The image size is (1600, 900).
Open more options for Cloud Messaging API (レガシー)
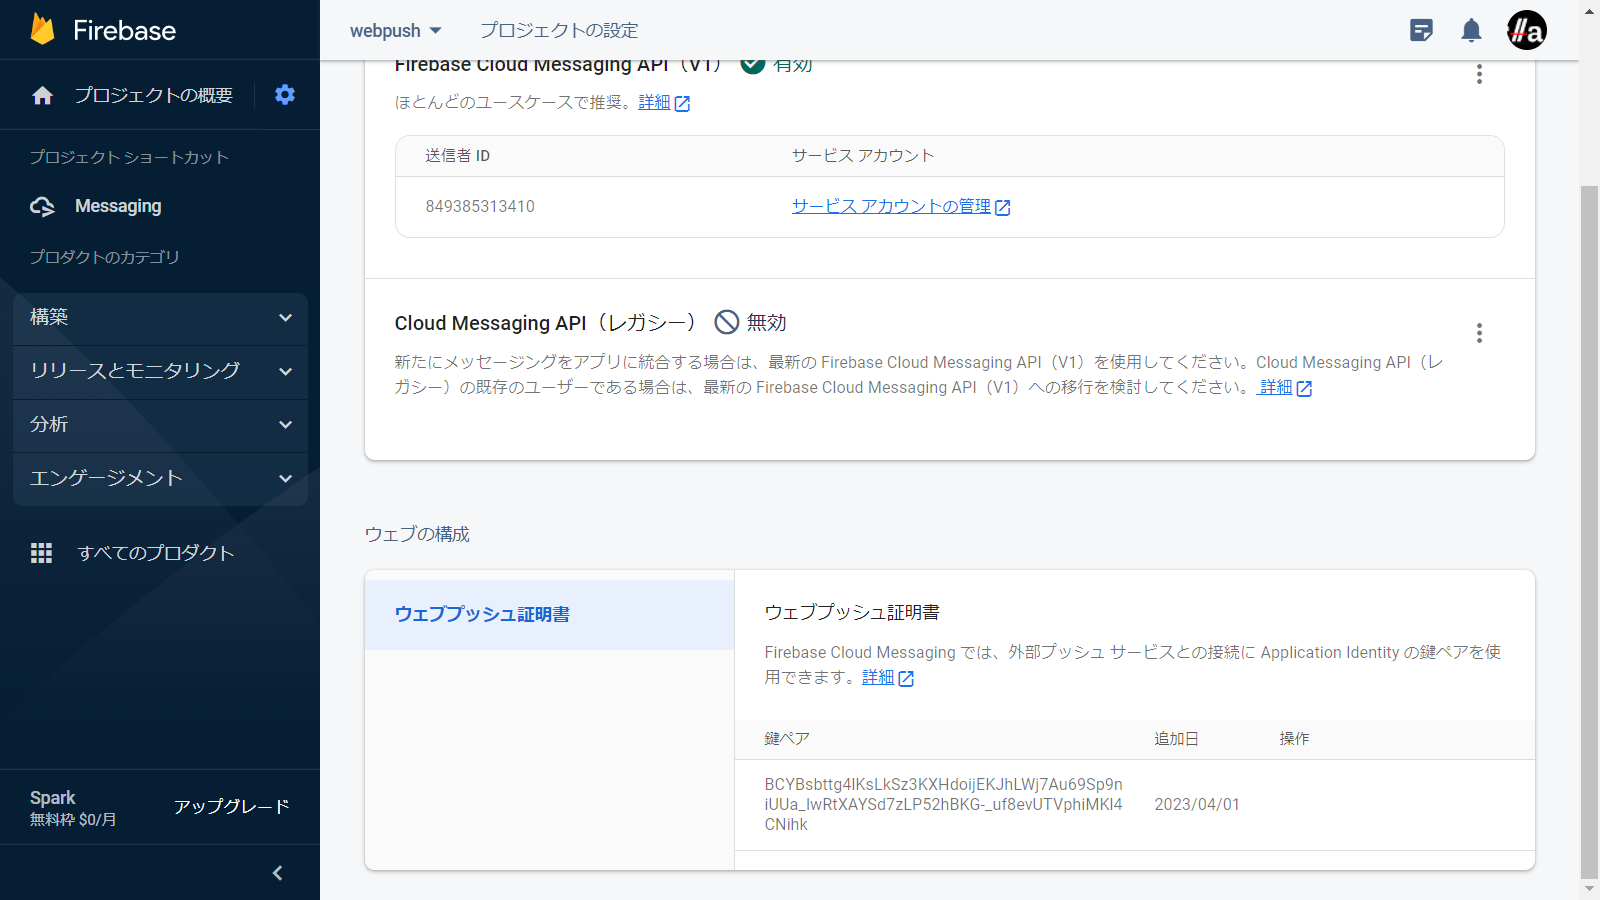[1479, 333]
